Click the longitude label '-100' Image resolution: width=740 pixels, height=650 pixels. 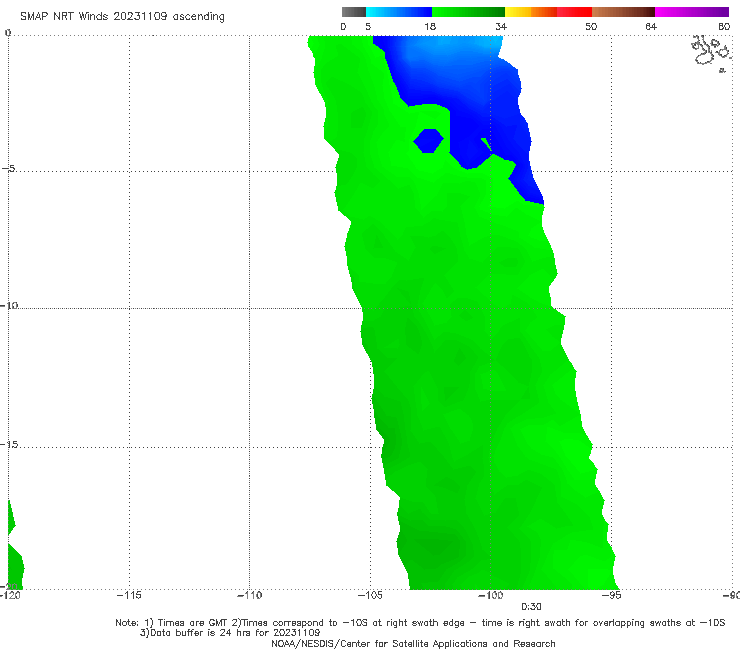click(x=491, y=595)
